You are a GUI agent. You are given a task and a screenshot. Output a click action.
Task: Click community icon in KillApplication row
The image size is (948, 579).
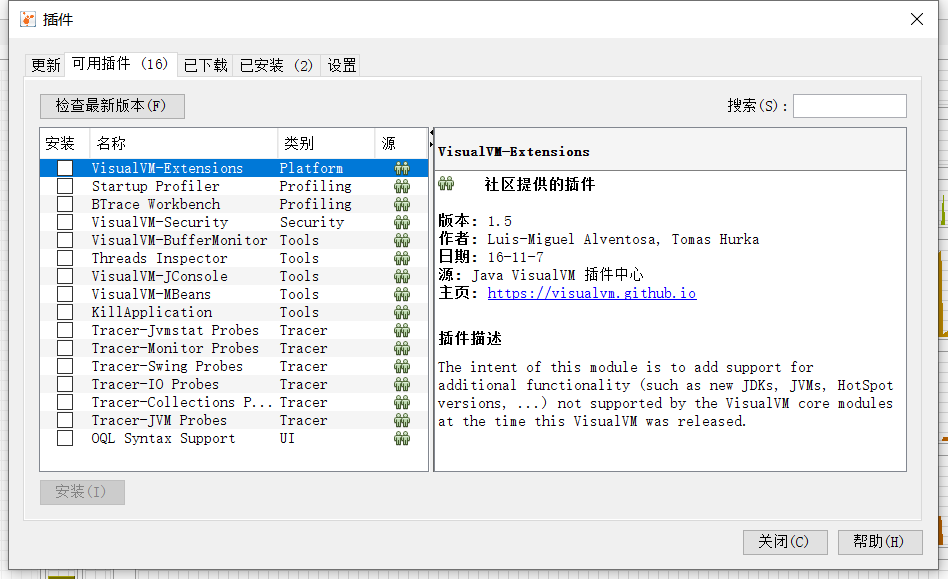402,312
